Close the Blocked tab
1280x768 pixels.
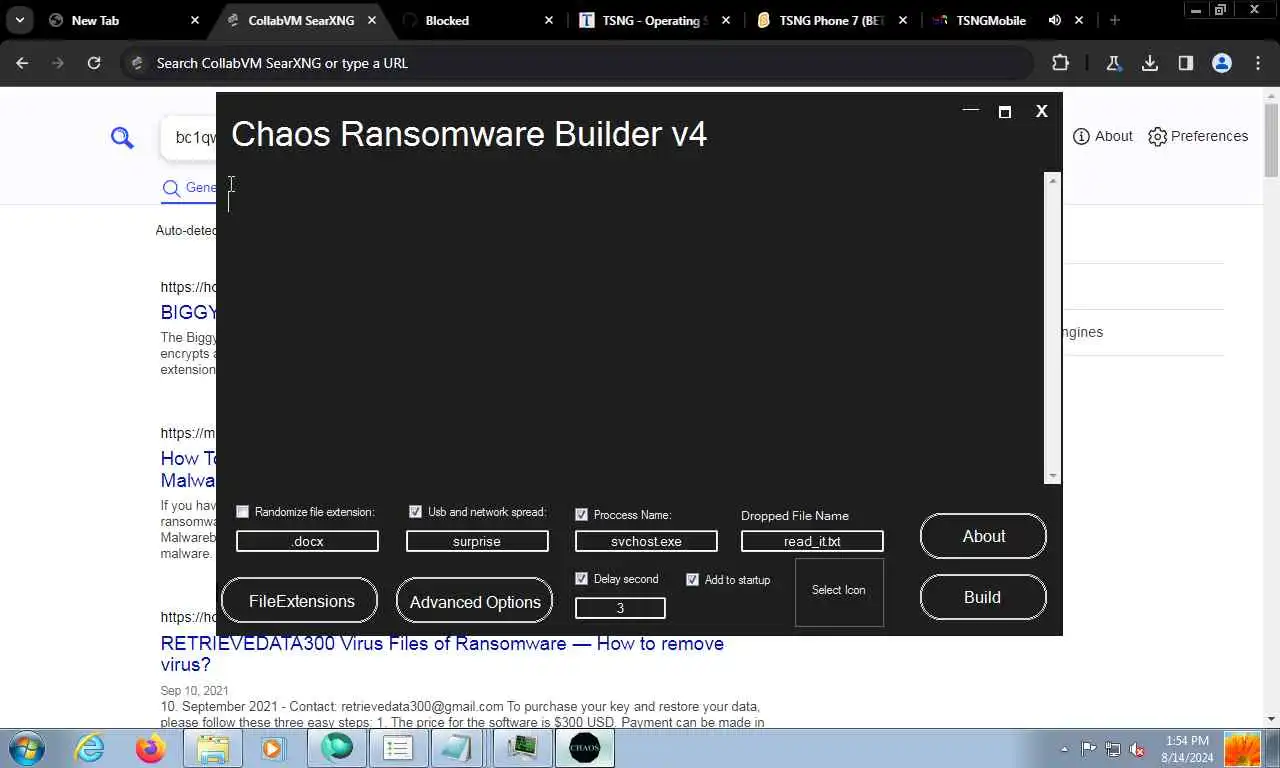pos(549,20)
